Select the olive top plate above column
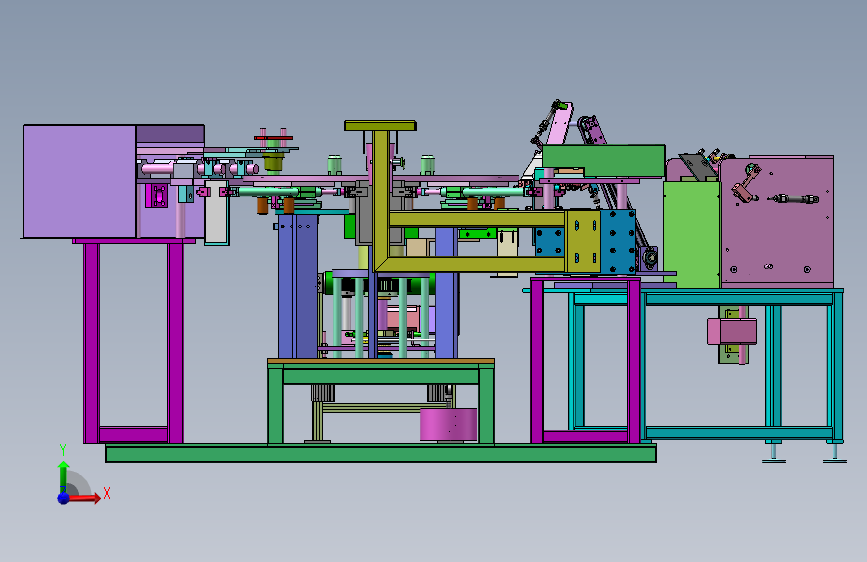This screenshot has height=562, width=867. tap(380, 126)
